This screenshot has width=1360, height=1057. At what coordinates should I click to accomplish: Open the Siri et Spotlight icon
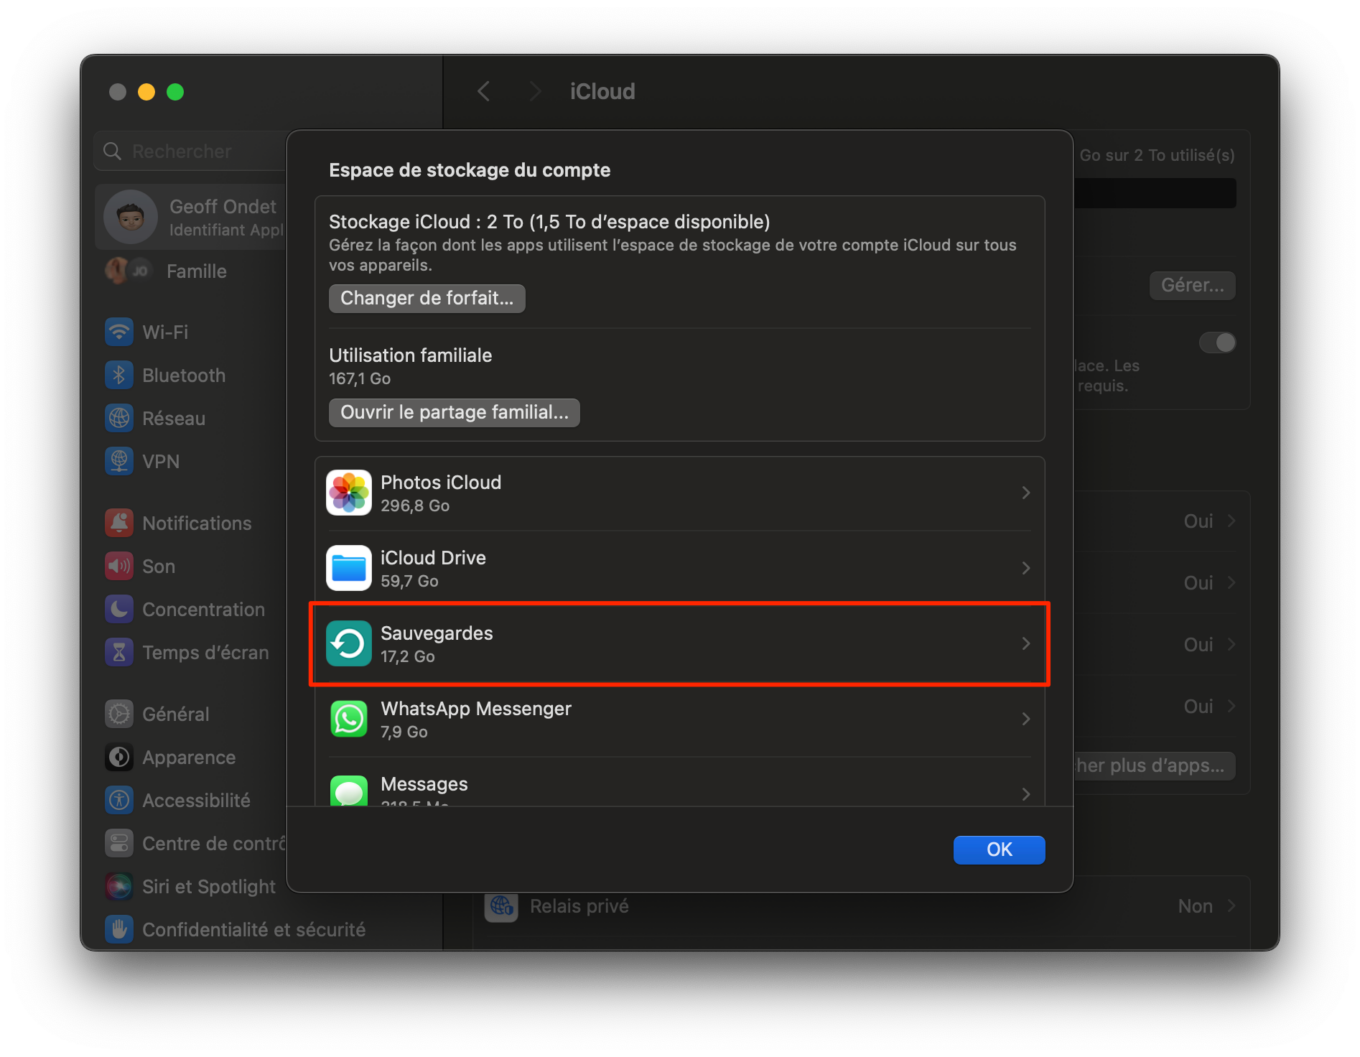119,886
